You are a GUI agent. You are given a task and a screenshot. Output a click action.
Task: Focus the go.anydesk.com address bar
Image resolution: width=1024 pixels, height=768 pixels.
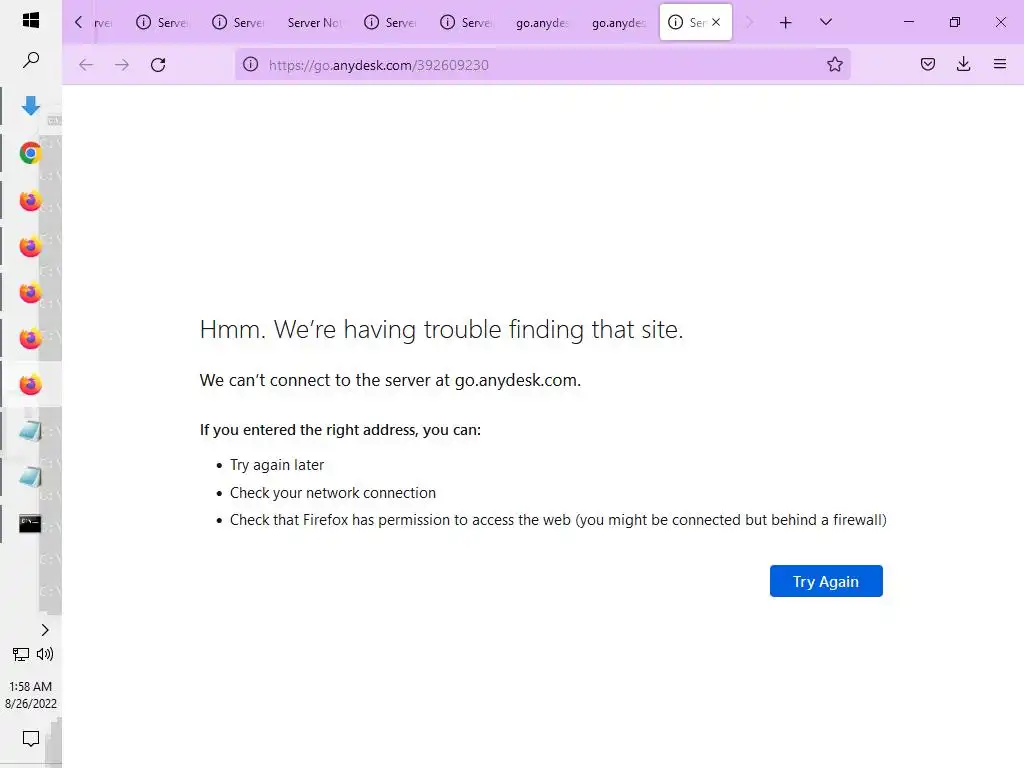pos(542,65)
